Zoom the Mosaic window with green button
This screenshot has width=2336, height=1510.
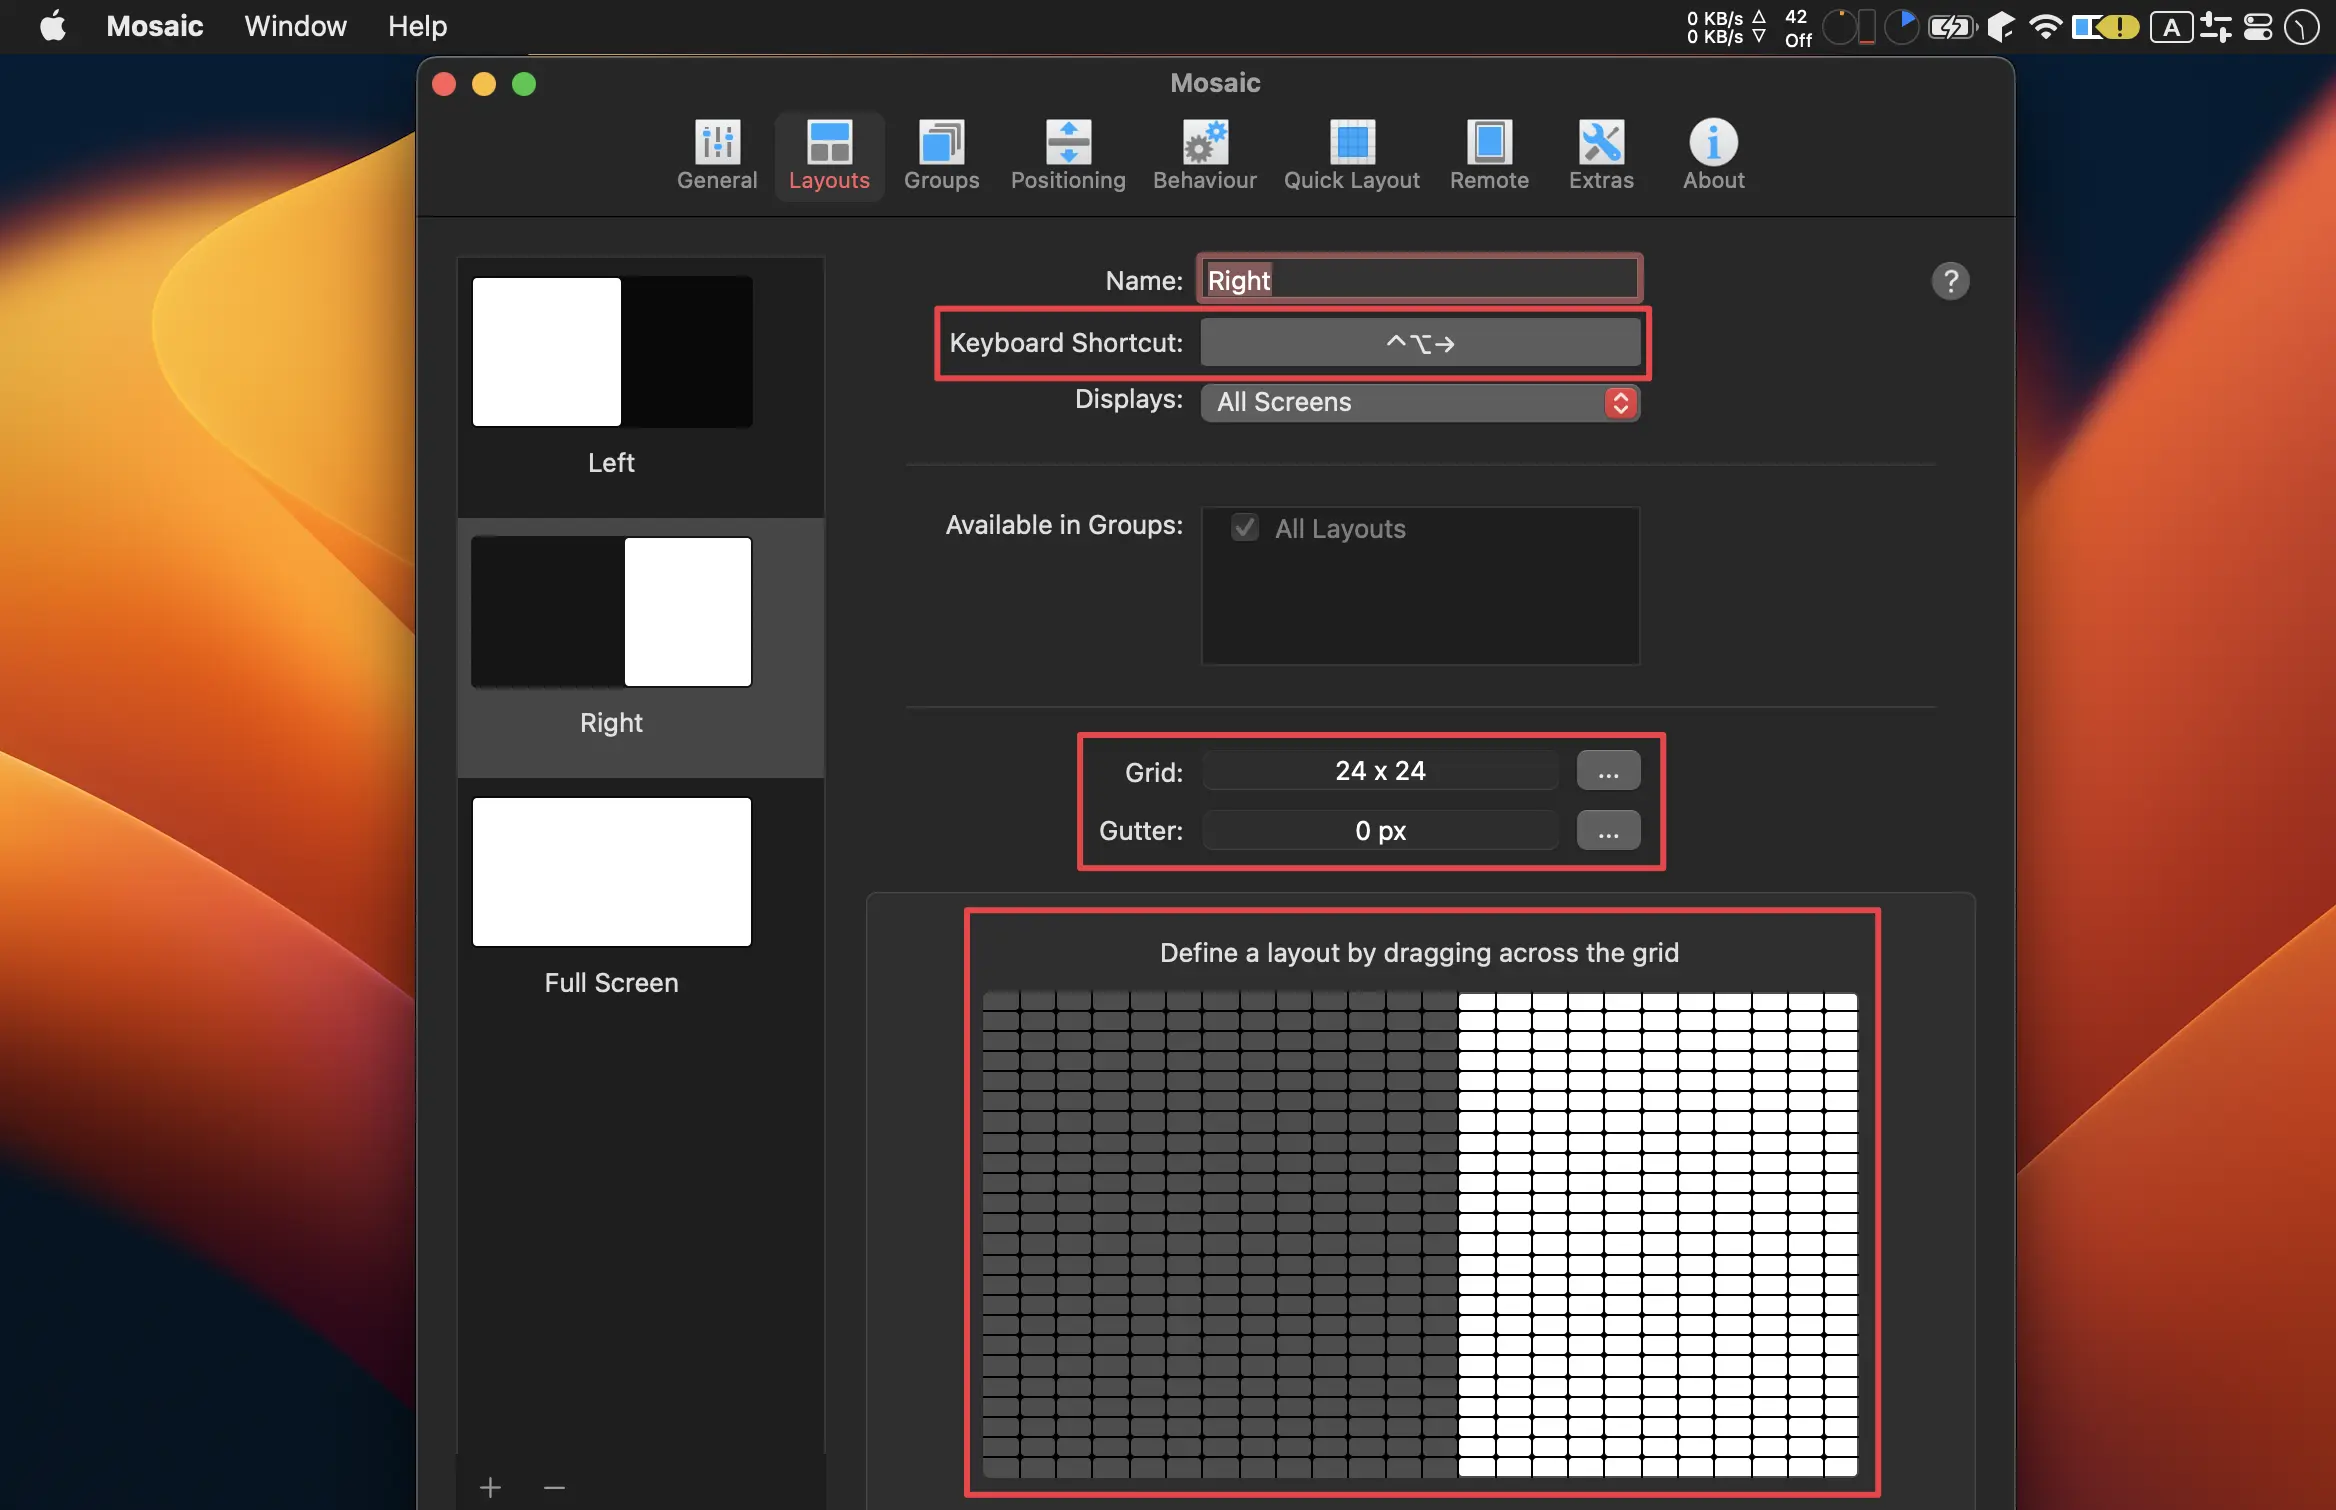tap(524, 84)
